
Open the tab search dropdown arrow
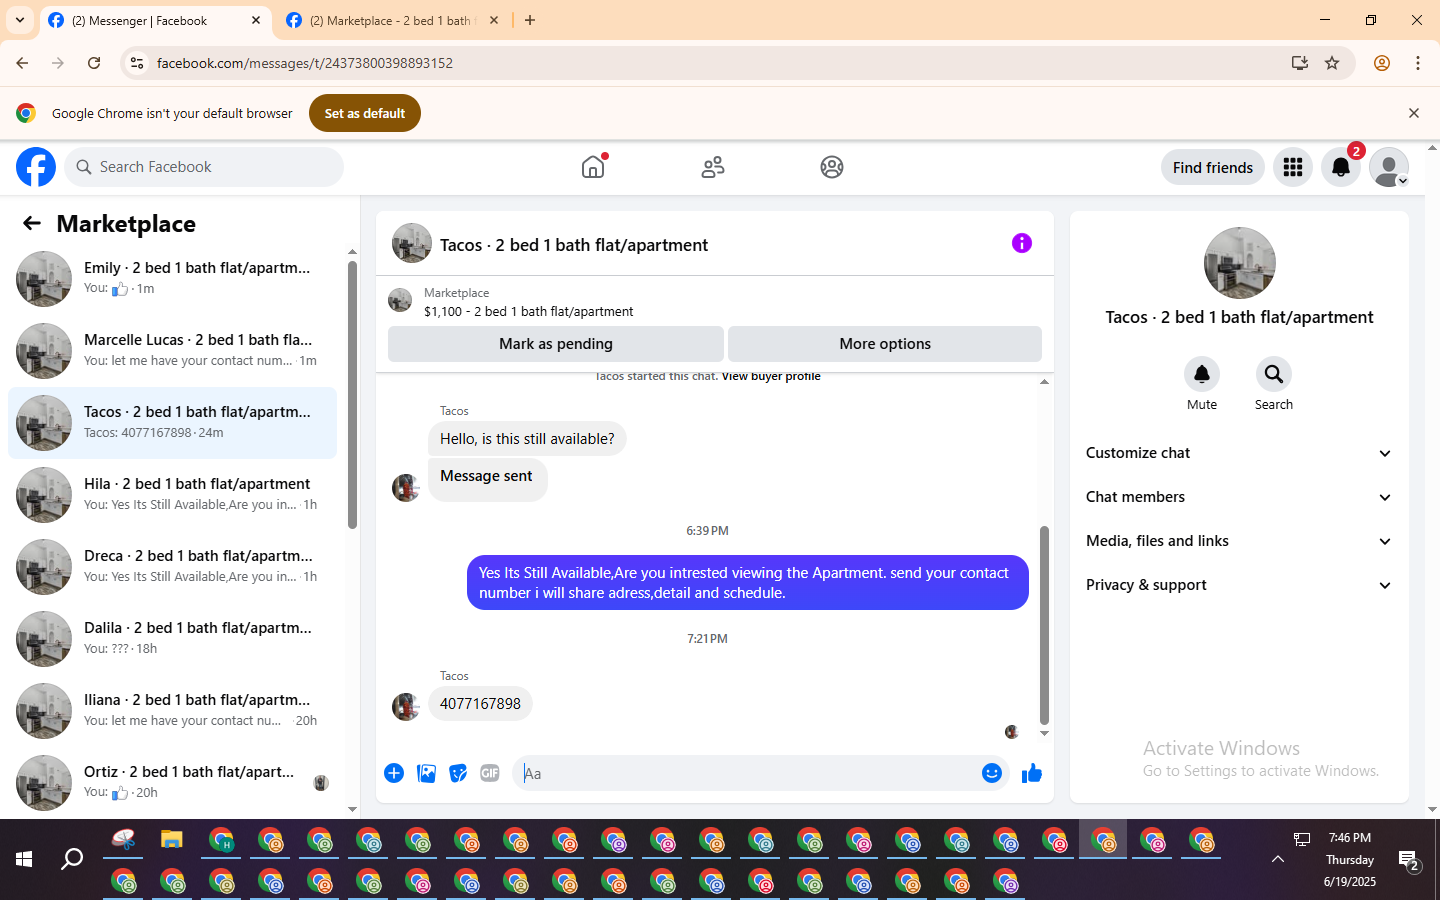point(20,20)
